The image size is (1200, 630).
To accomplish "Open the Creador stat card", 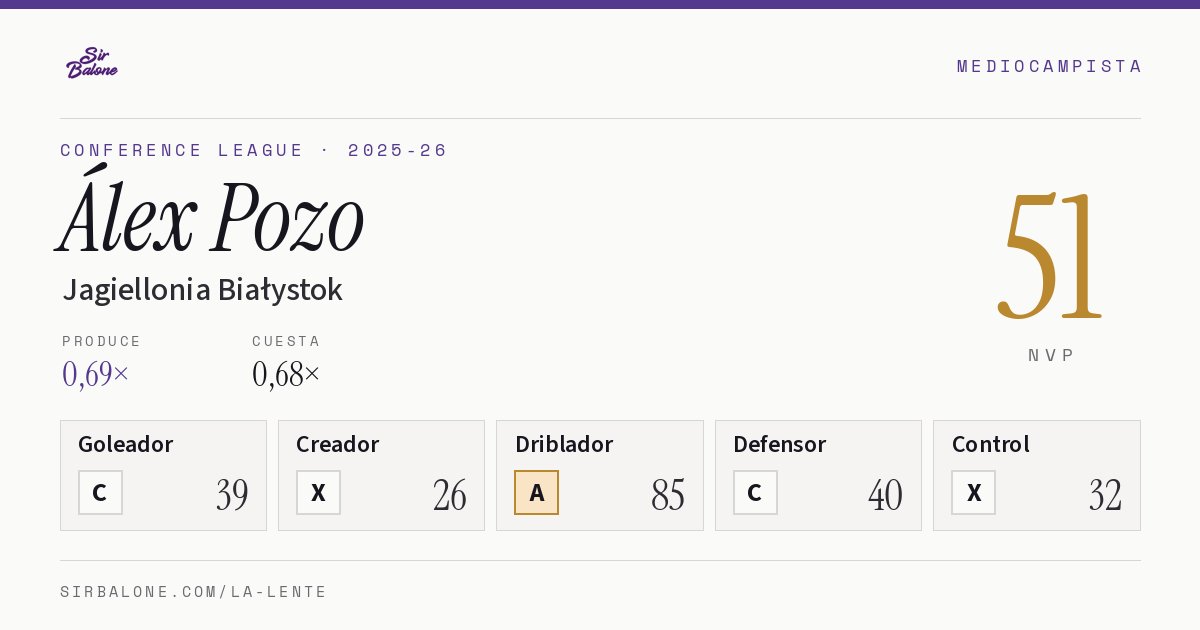I will (381, 475).
